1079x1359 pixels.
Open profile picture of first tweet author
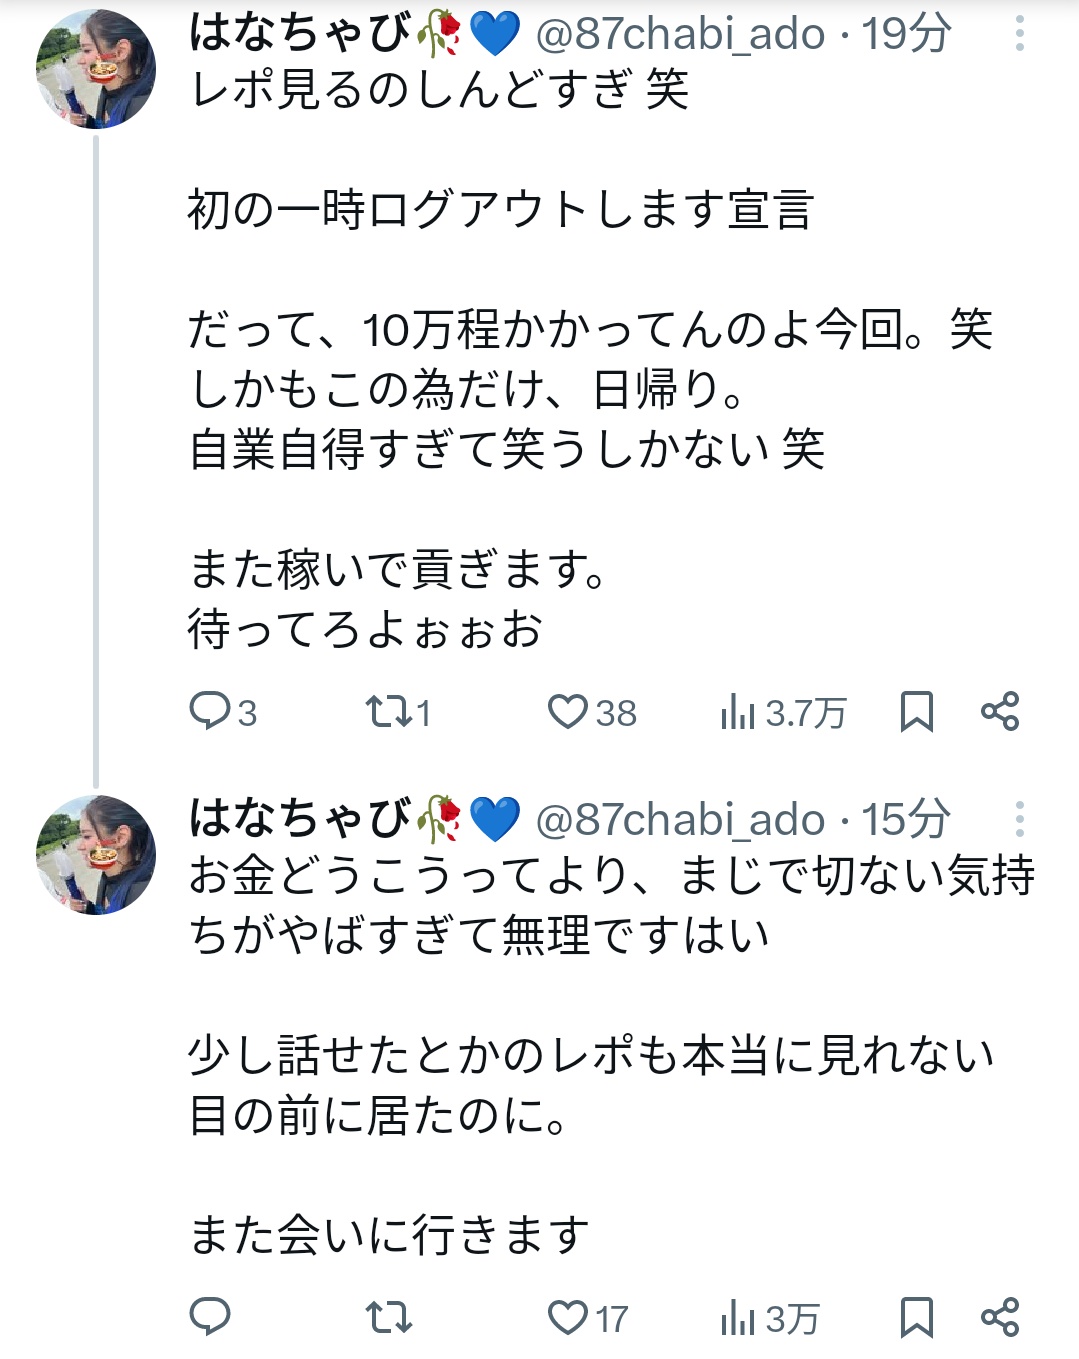click(96, 69)
